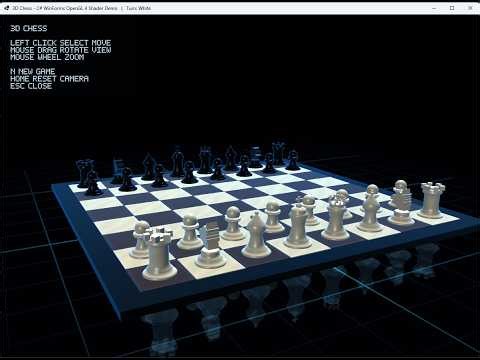The width and height of the screenshot is (480, 360).
Task: Click the 3D Chess window title text
Action: (82, 8)
